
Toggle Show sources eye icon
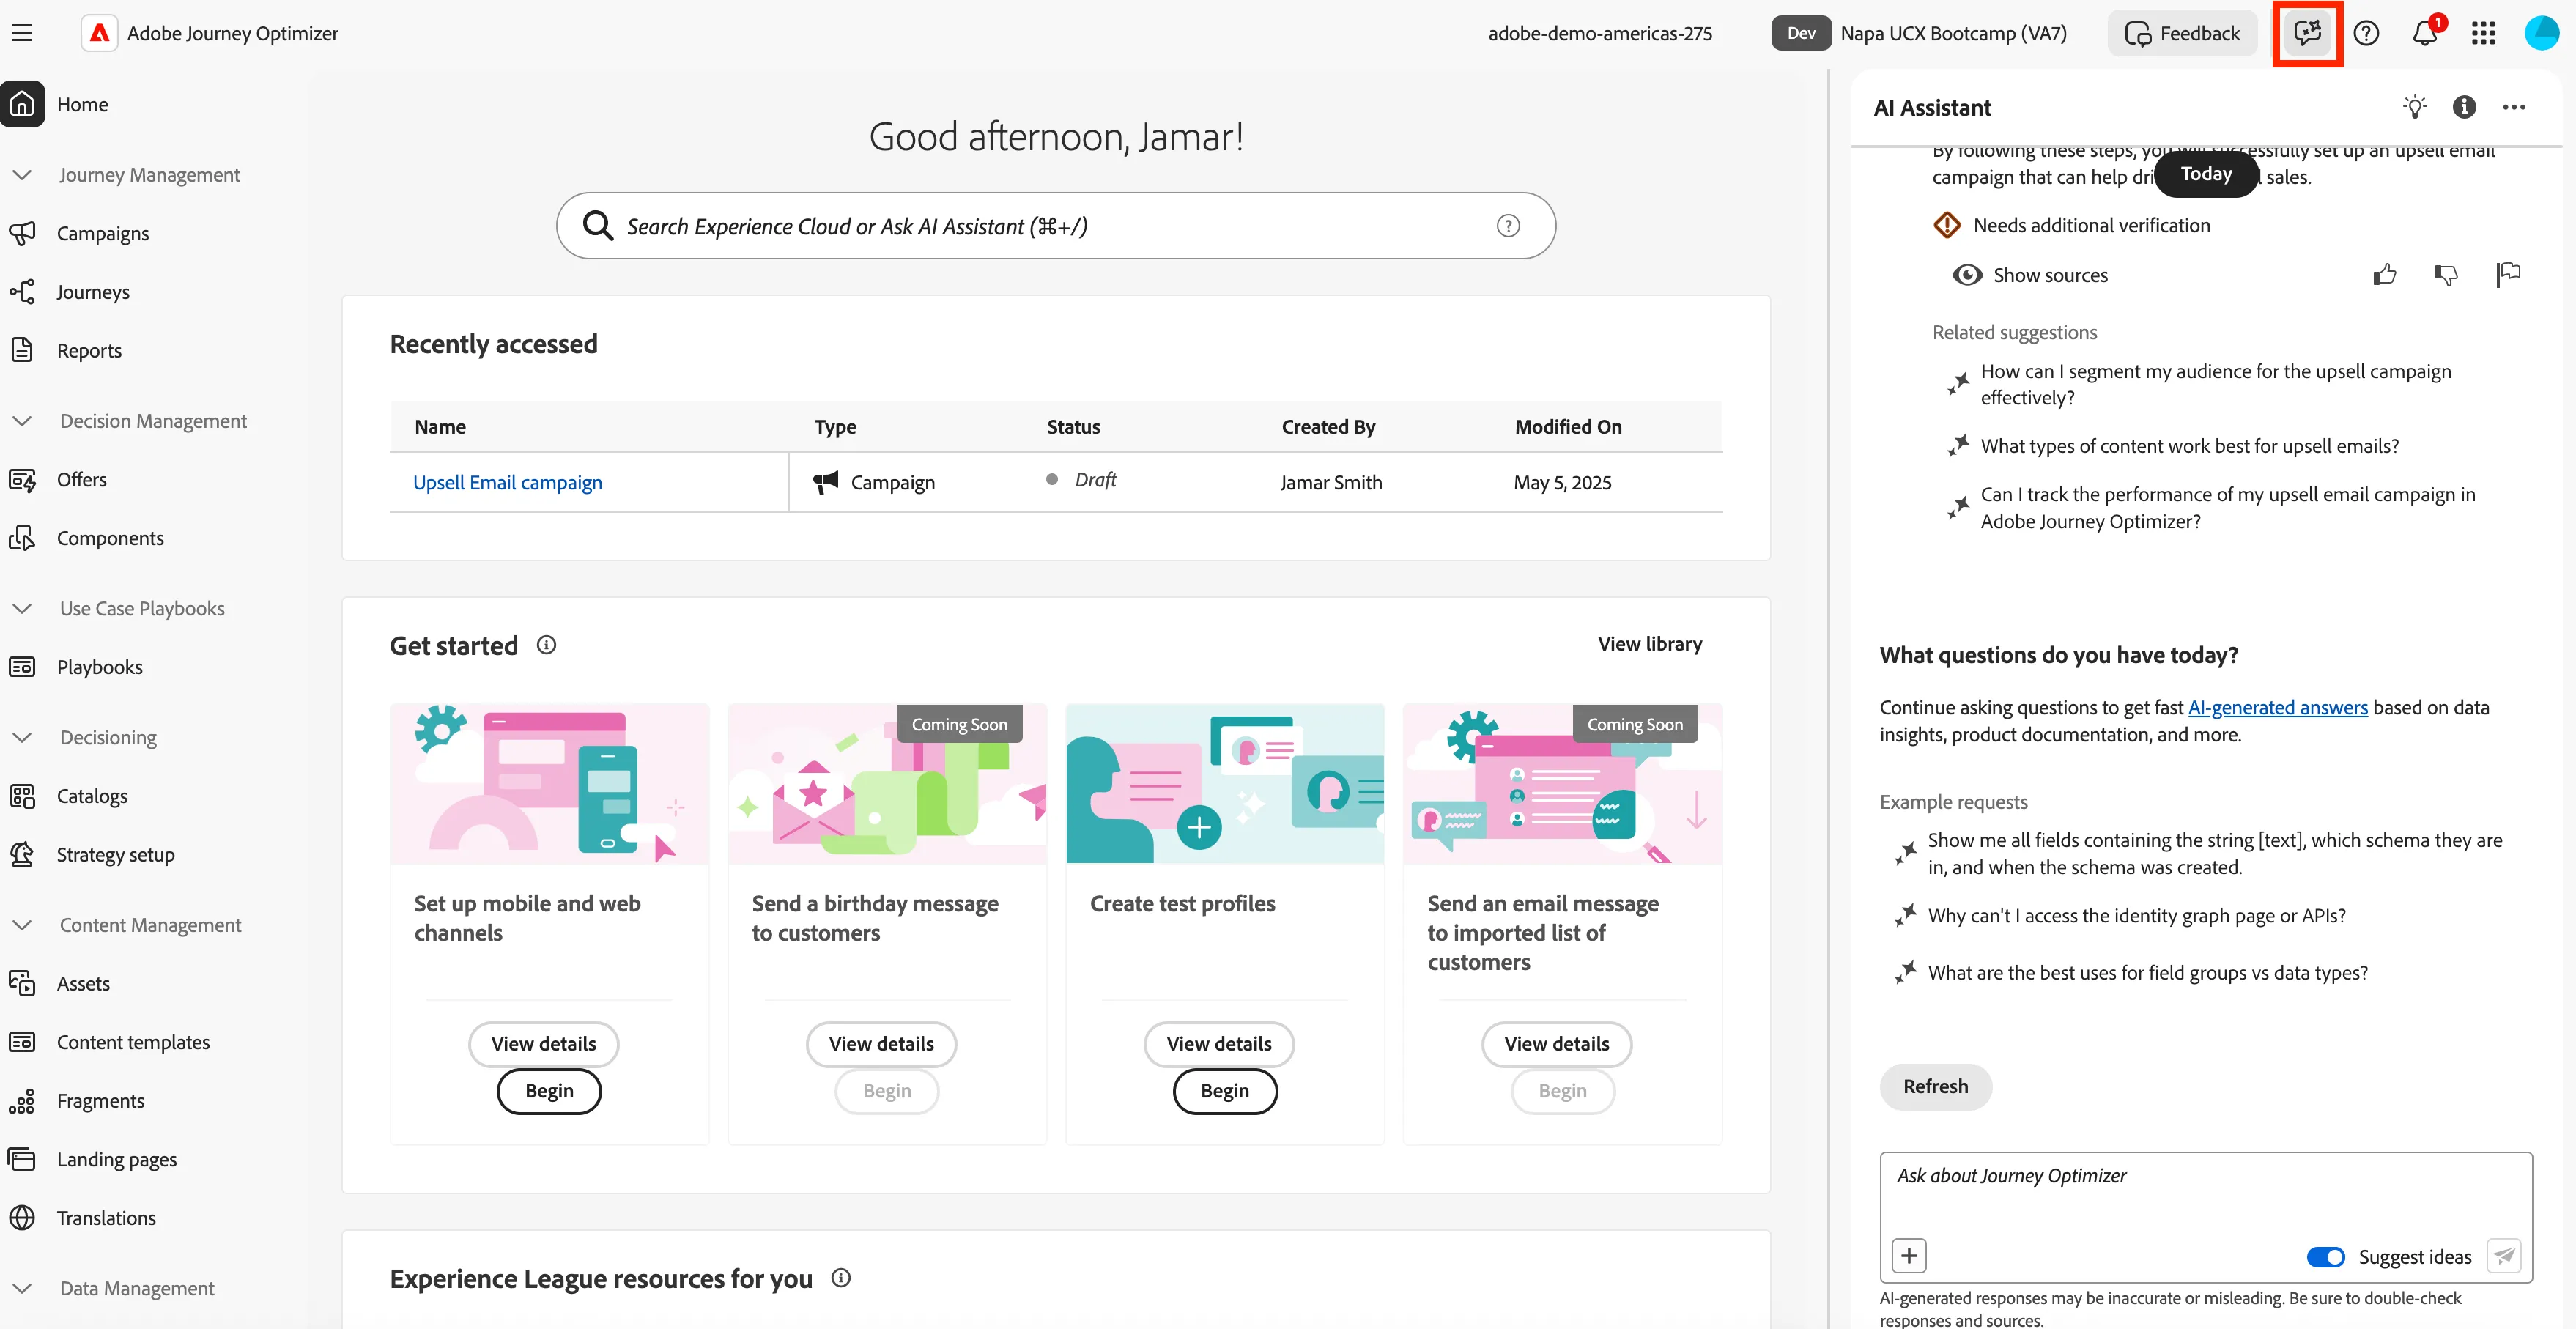[1967, 275]
